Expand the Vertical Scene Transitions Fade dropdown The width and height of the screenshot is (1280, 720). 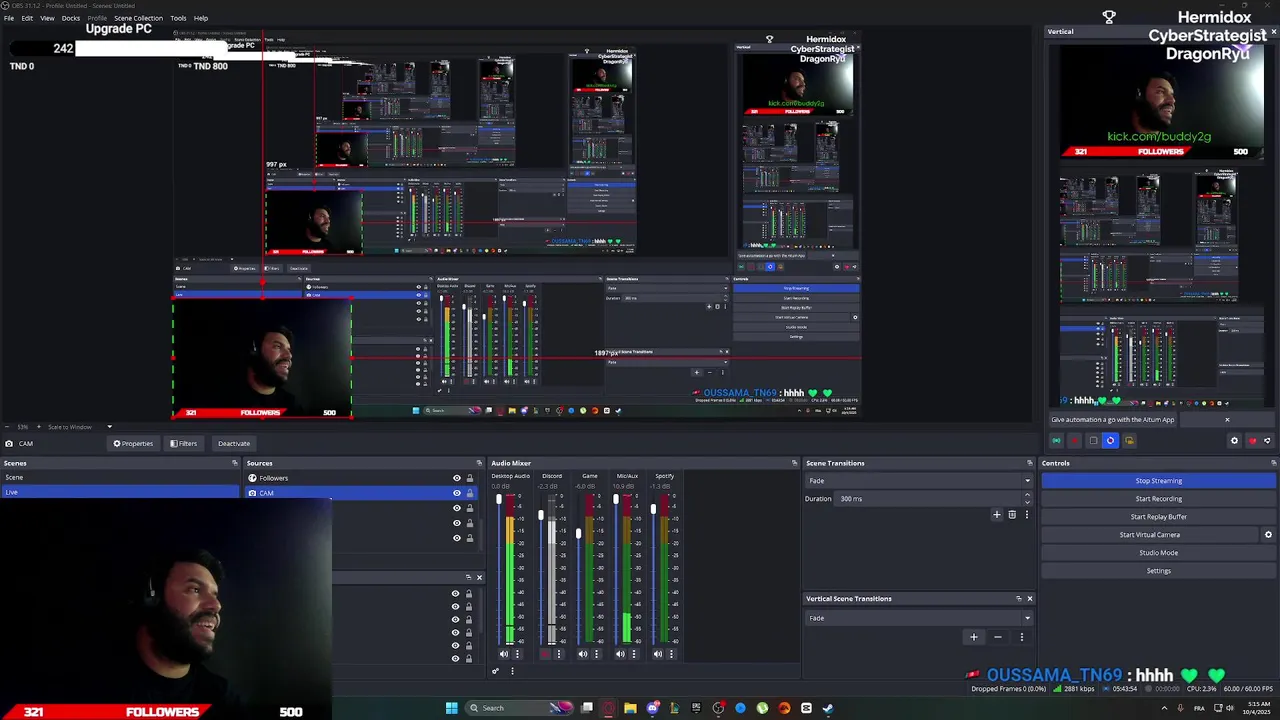click(1027, 618)
